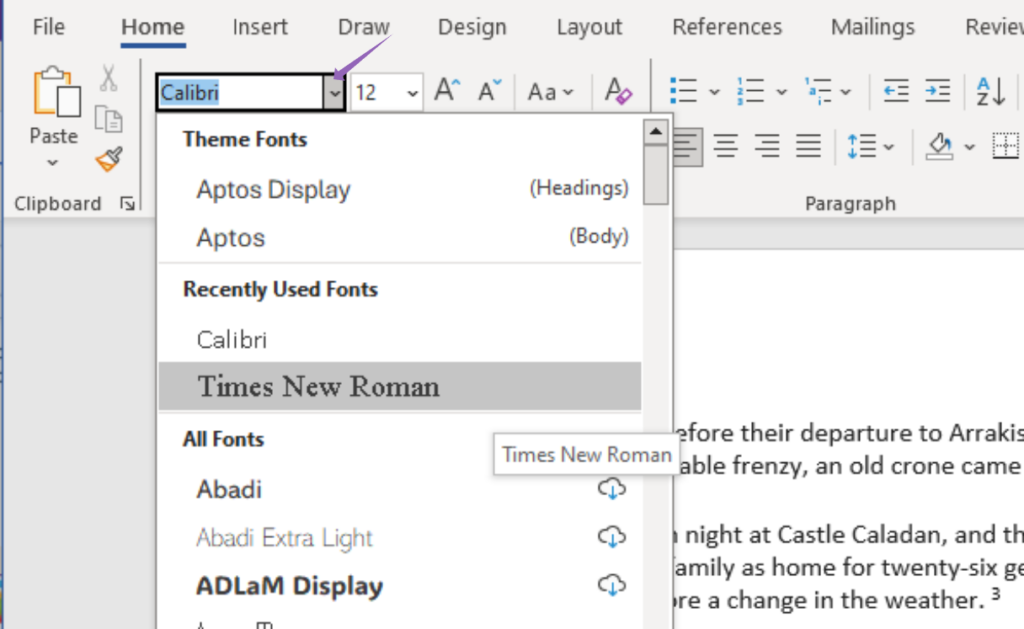The image size is (1024, 629).
Task: Expand the Change Case Aa dropdown
Action: click(551, 93)
